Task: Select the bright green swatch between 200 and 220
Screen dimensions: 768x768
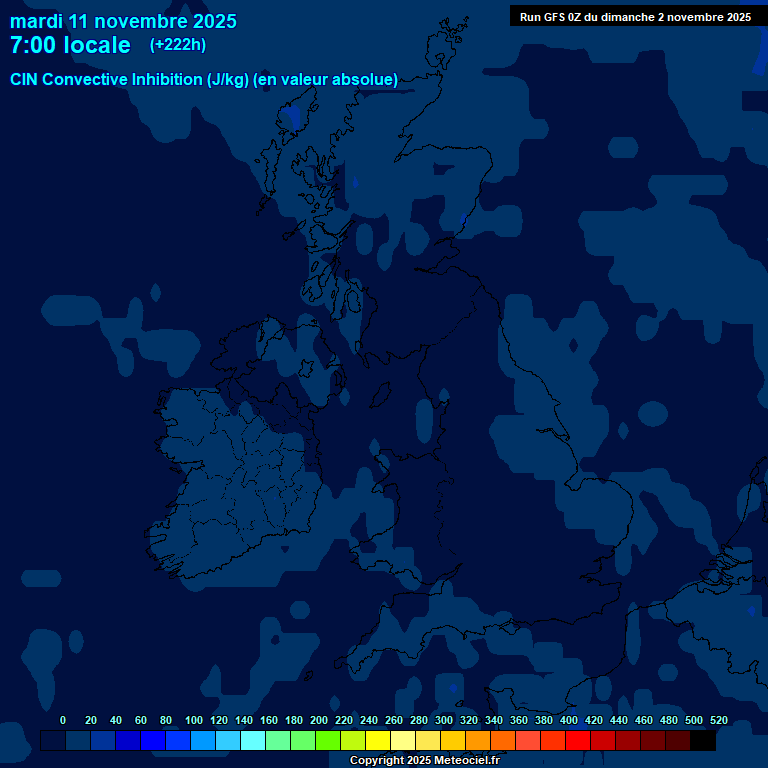Action: tap(328, 741)
